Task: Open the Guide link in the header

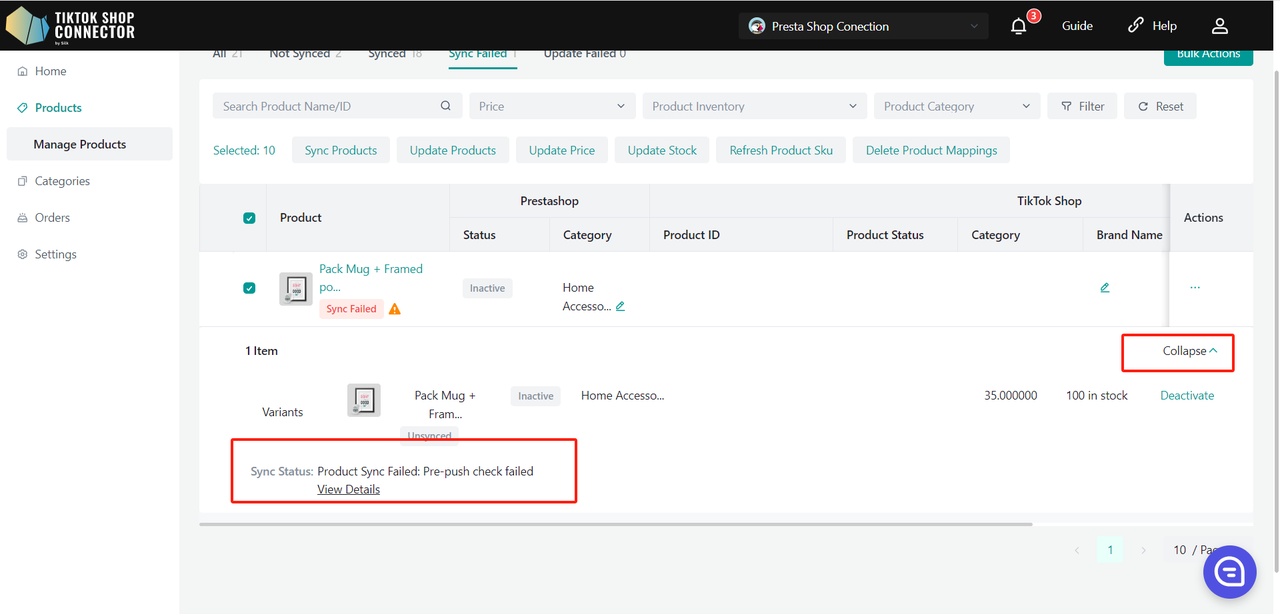Action: [1077, 26]
